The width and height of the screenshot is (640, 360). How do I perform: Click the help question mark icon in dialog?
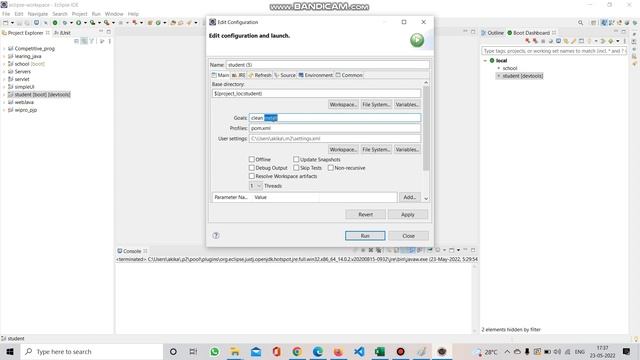[216, 236]
